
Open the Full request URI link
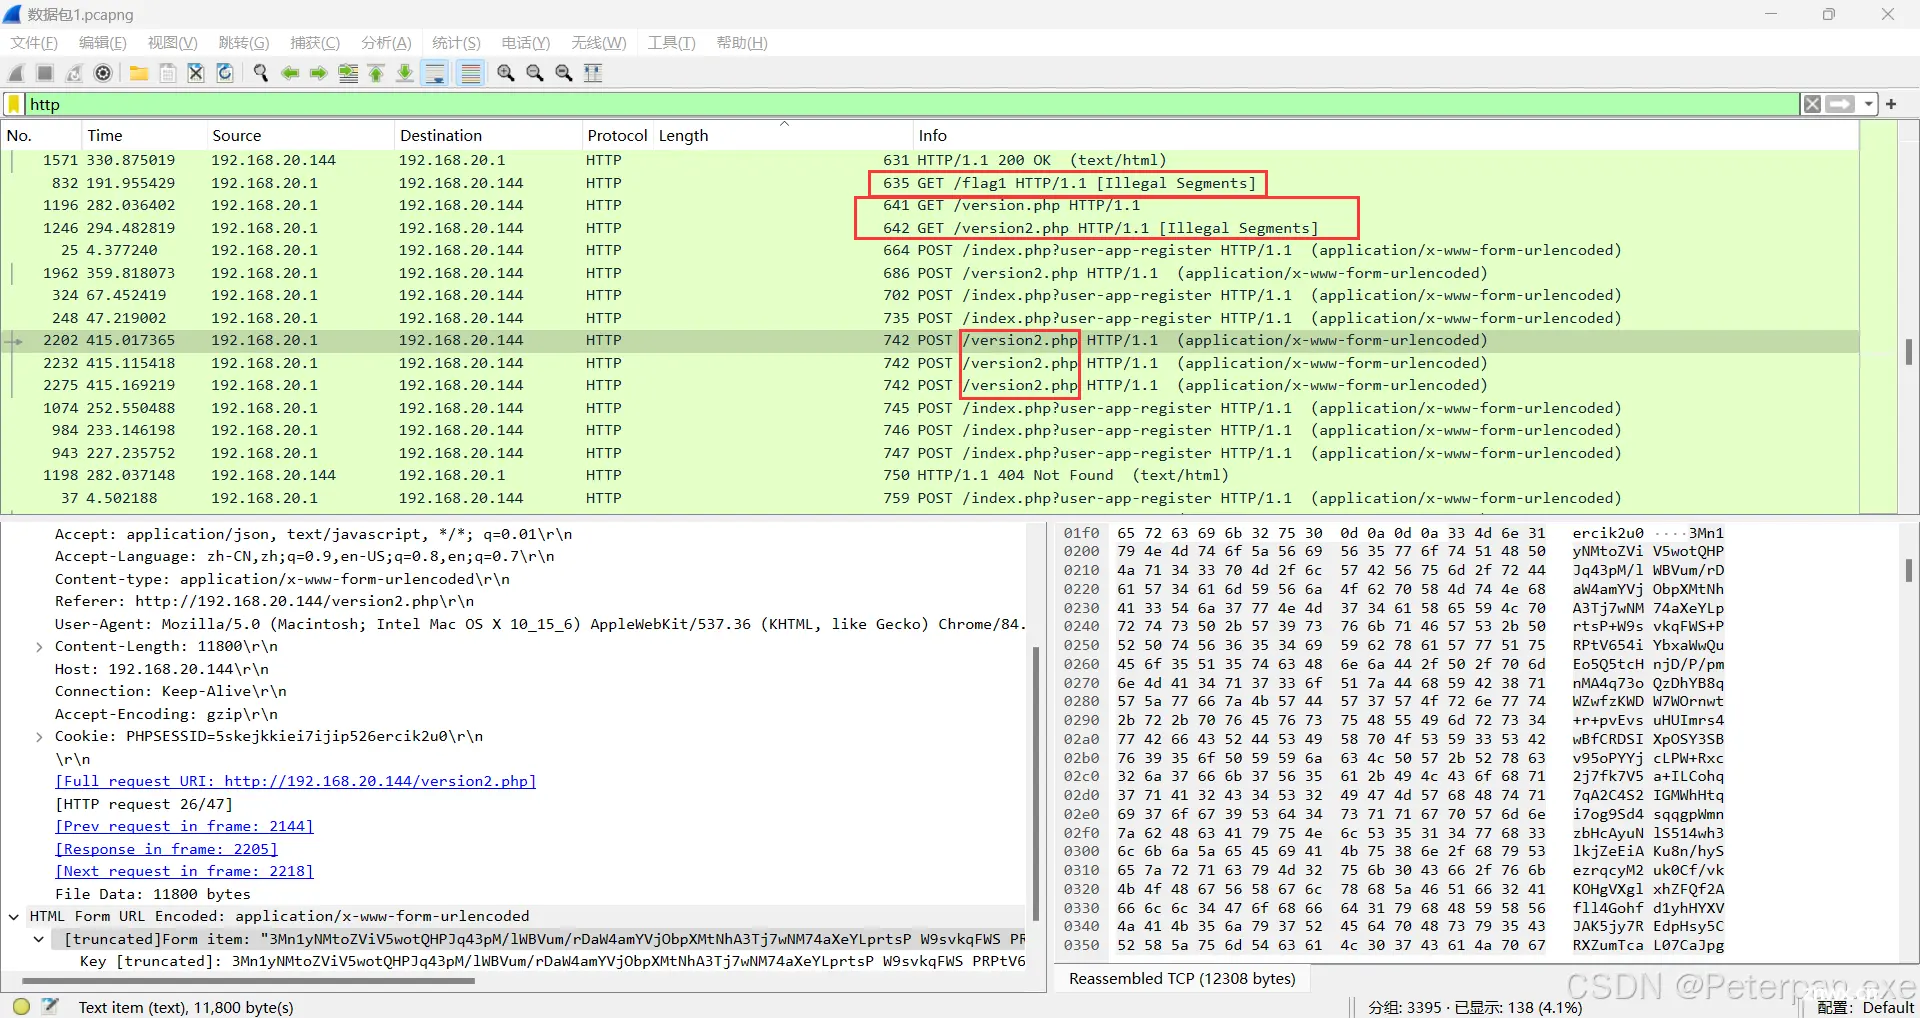pos(296,782)
